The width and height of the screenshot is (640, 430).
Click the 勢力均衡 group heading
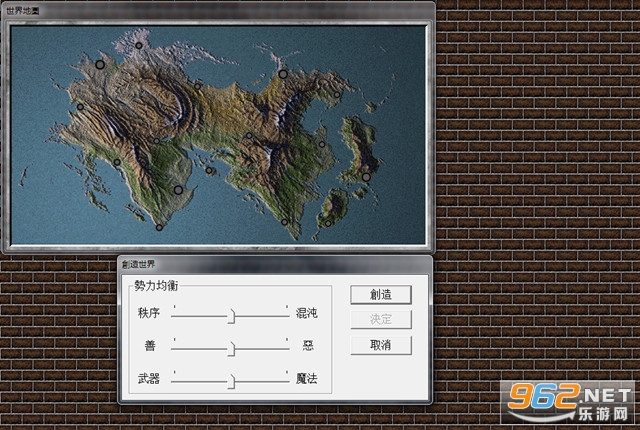156,286
